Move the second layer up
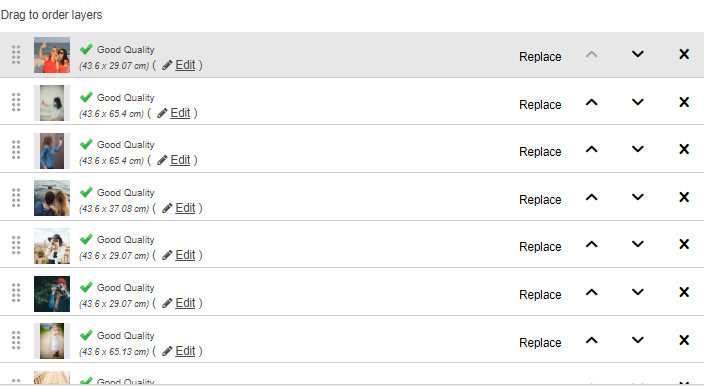Screen dimensions: 704x386 [592, 102]
